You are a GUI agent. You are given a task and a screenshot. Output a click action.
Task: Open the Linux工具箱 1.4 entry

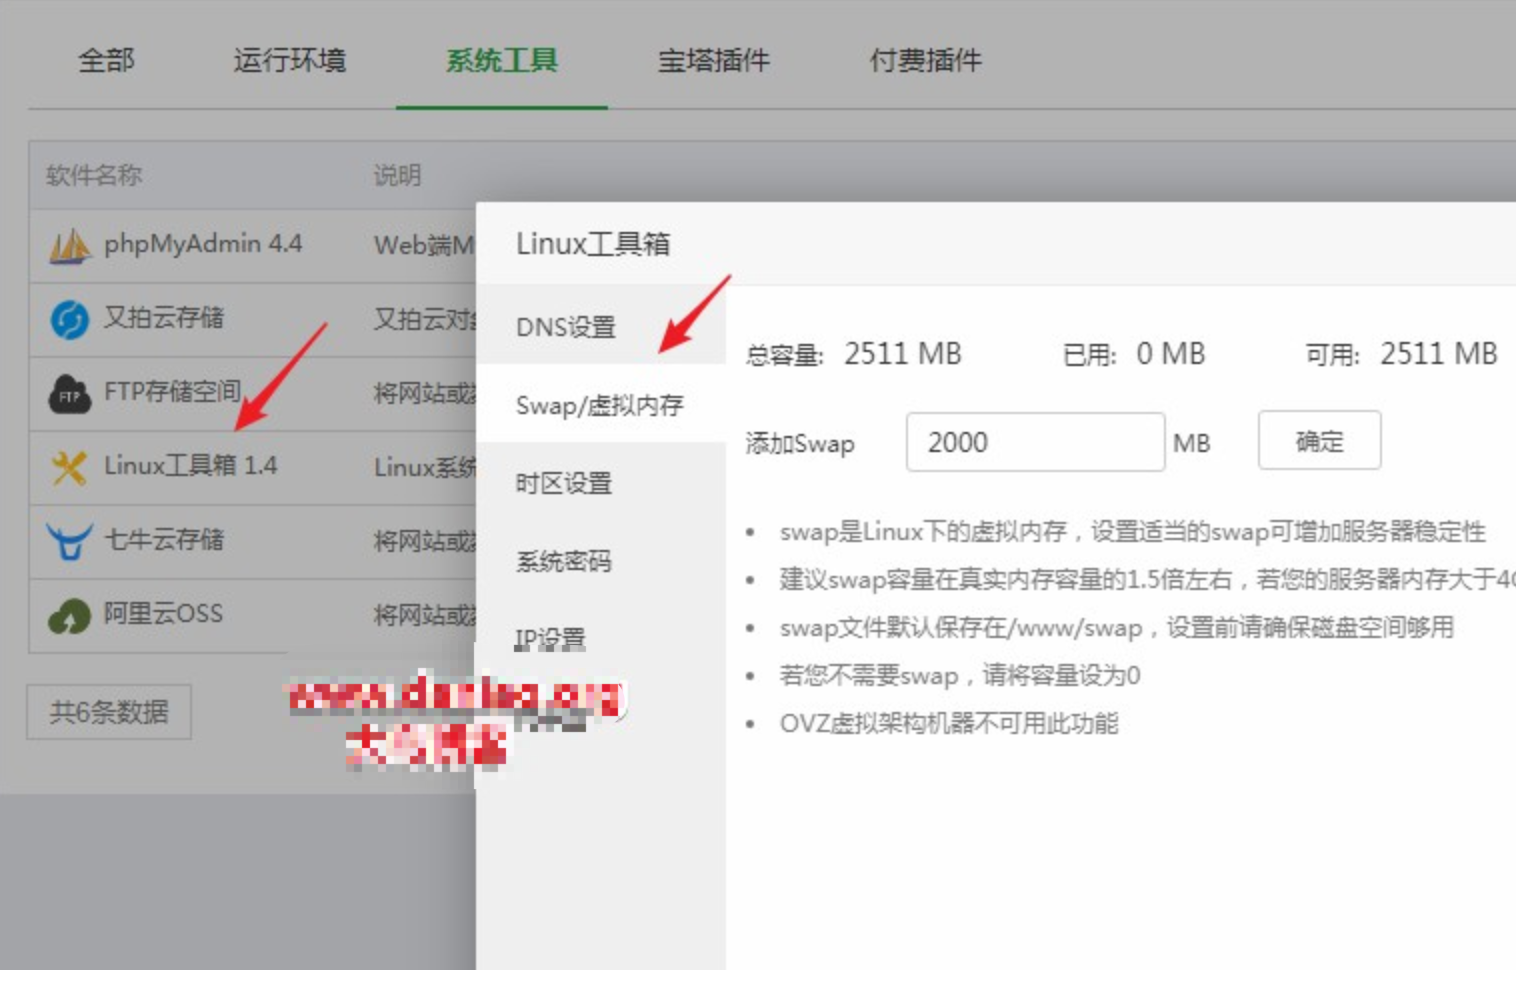[x=191, y=465]
